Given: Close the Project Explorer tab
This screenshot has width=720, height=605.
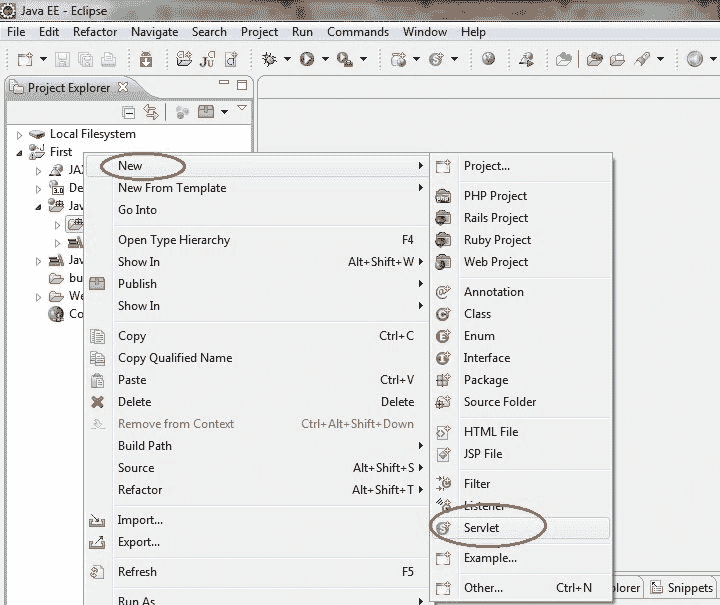Looking at the screenshot, I should 123,87.
